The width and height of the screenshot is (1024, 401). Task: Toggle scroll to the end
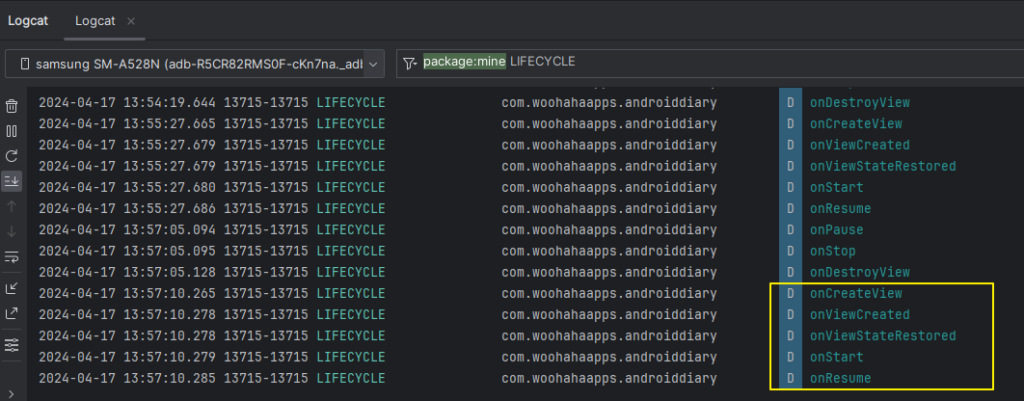click(x=12, y=181)
